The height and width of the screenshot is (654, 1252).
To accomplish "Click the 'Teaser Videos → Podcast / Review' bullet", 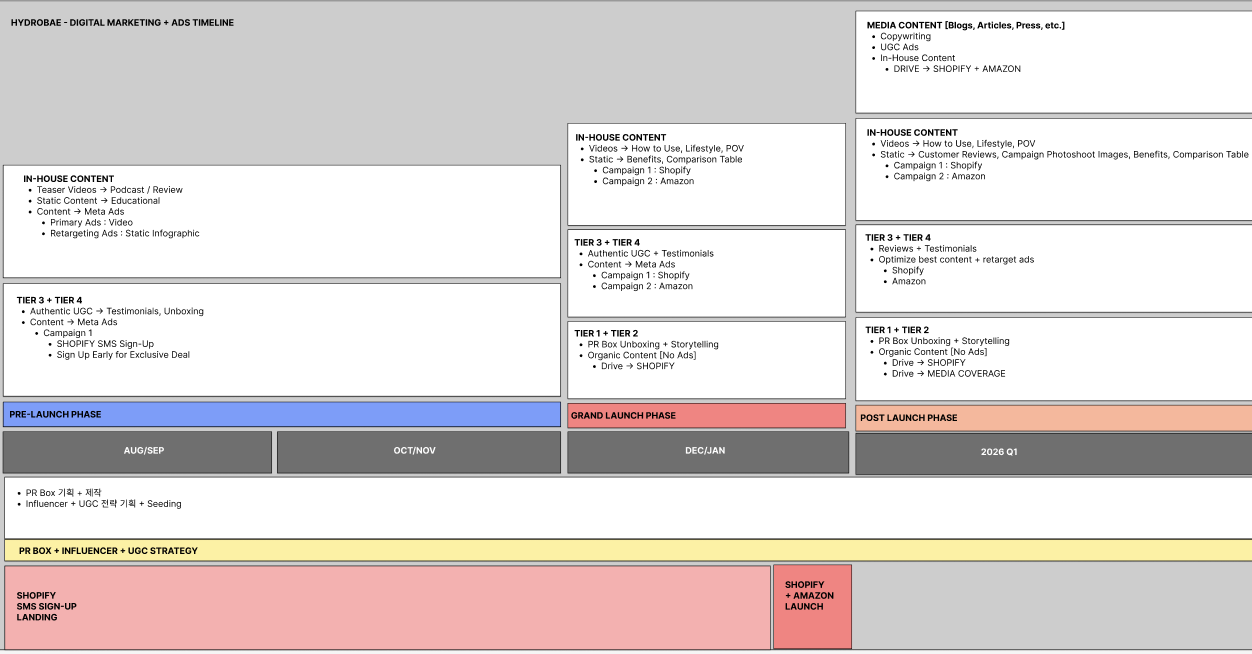I will [x=109, y=190].
